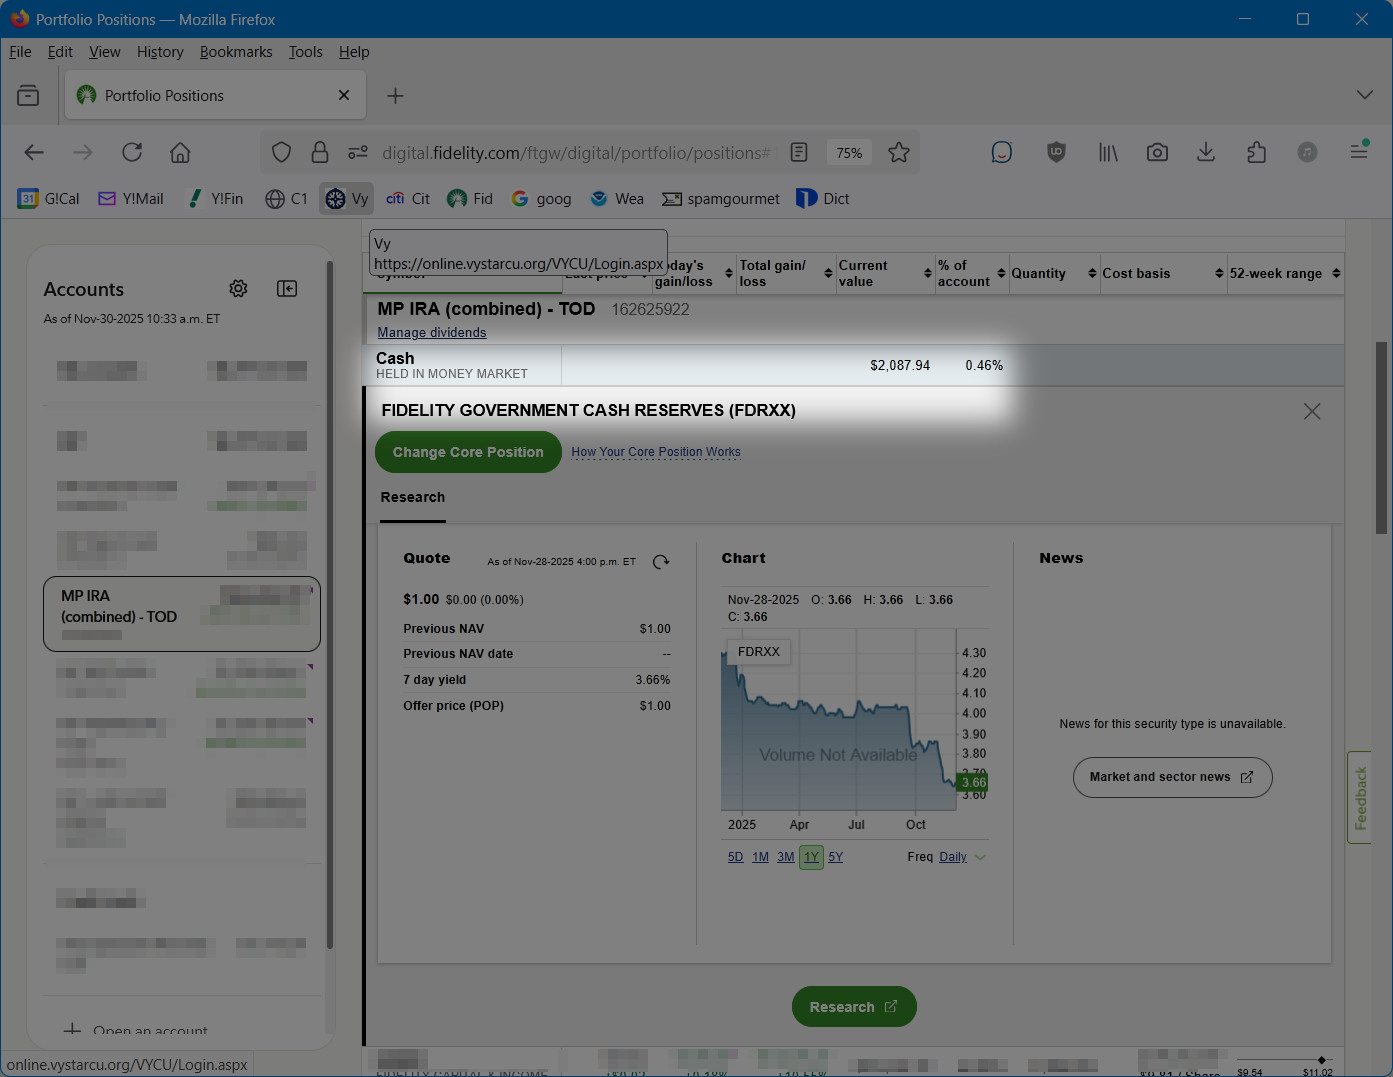Click the green Research button below the panel
This screenshot has height=1077, width=1393.
854,1007
